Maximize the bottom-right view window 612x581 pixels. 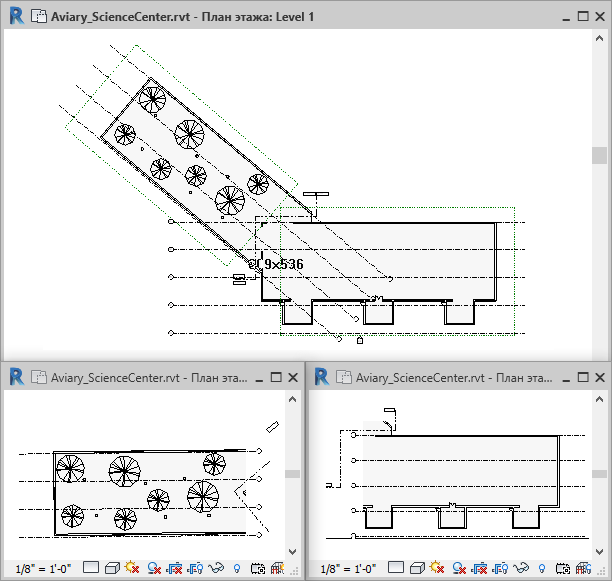point(583,377)
